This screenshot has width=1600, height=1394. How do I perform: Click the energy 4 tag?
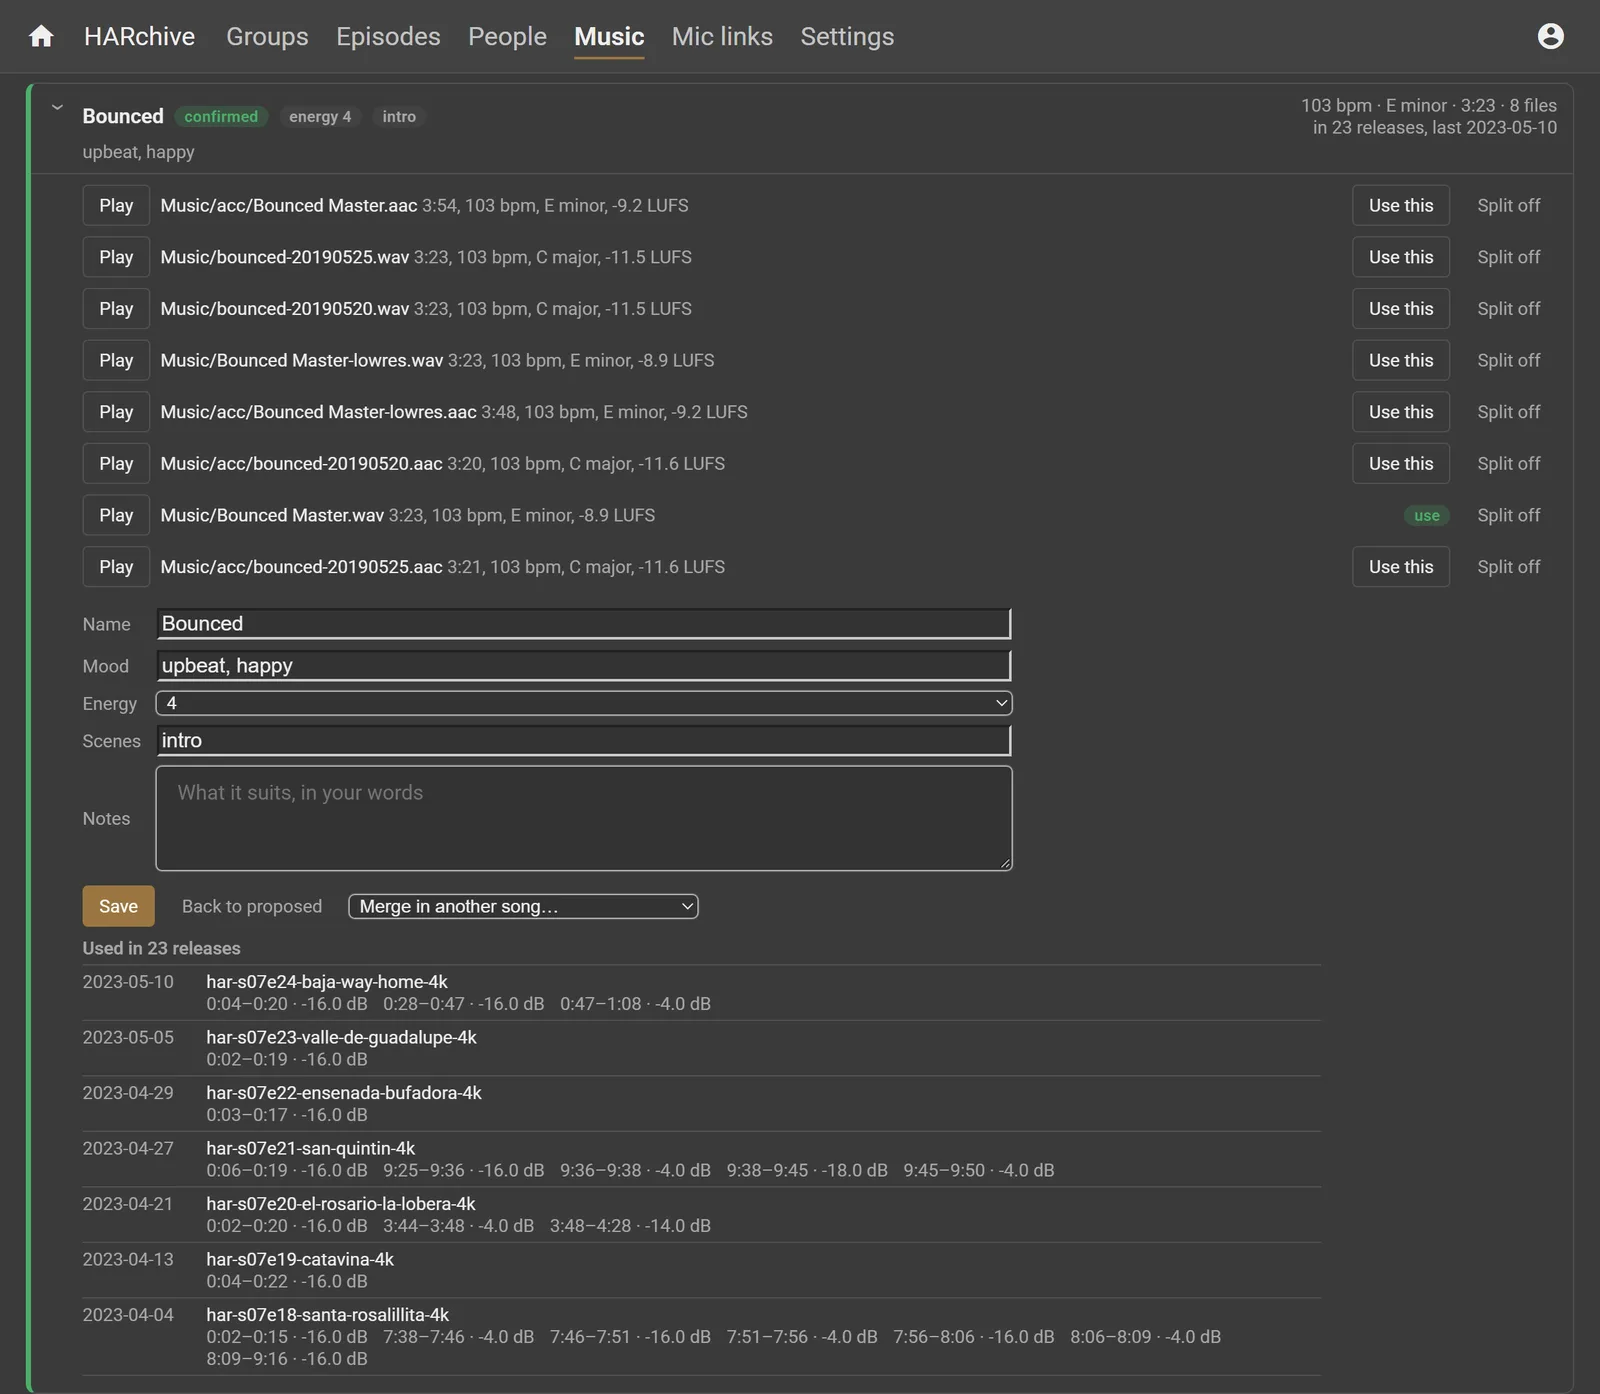[320, 117]
